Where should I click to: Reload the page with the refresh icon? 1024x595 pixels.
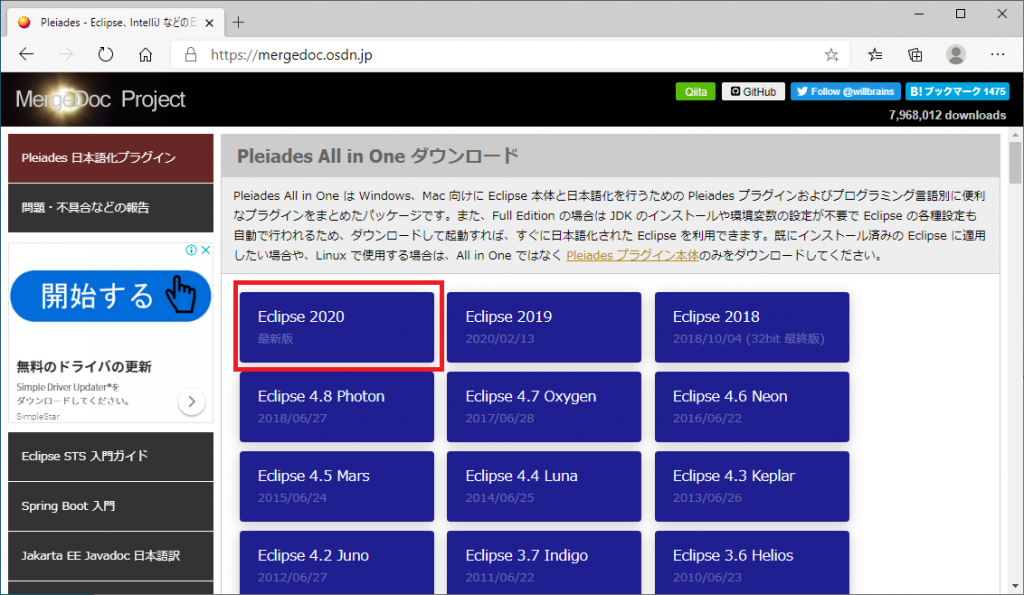105,54
